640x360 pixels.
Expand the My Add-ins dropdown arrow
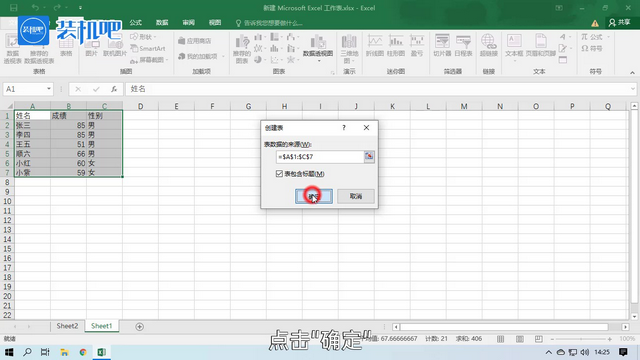[223, 56]
